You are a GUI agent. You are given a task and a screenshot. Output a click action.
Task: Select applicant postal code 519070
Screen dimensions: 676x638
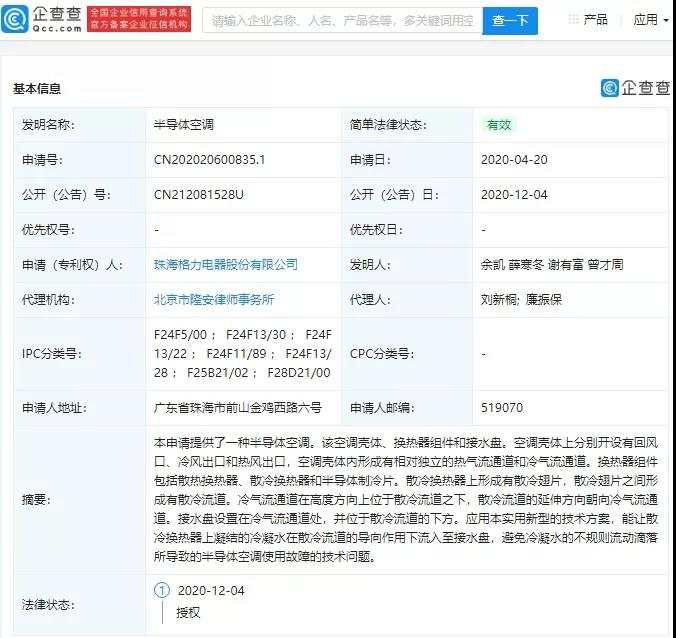click(502, 407)
